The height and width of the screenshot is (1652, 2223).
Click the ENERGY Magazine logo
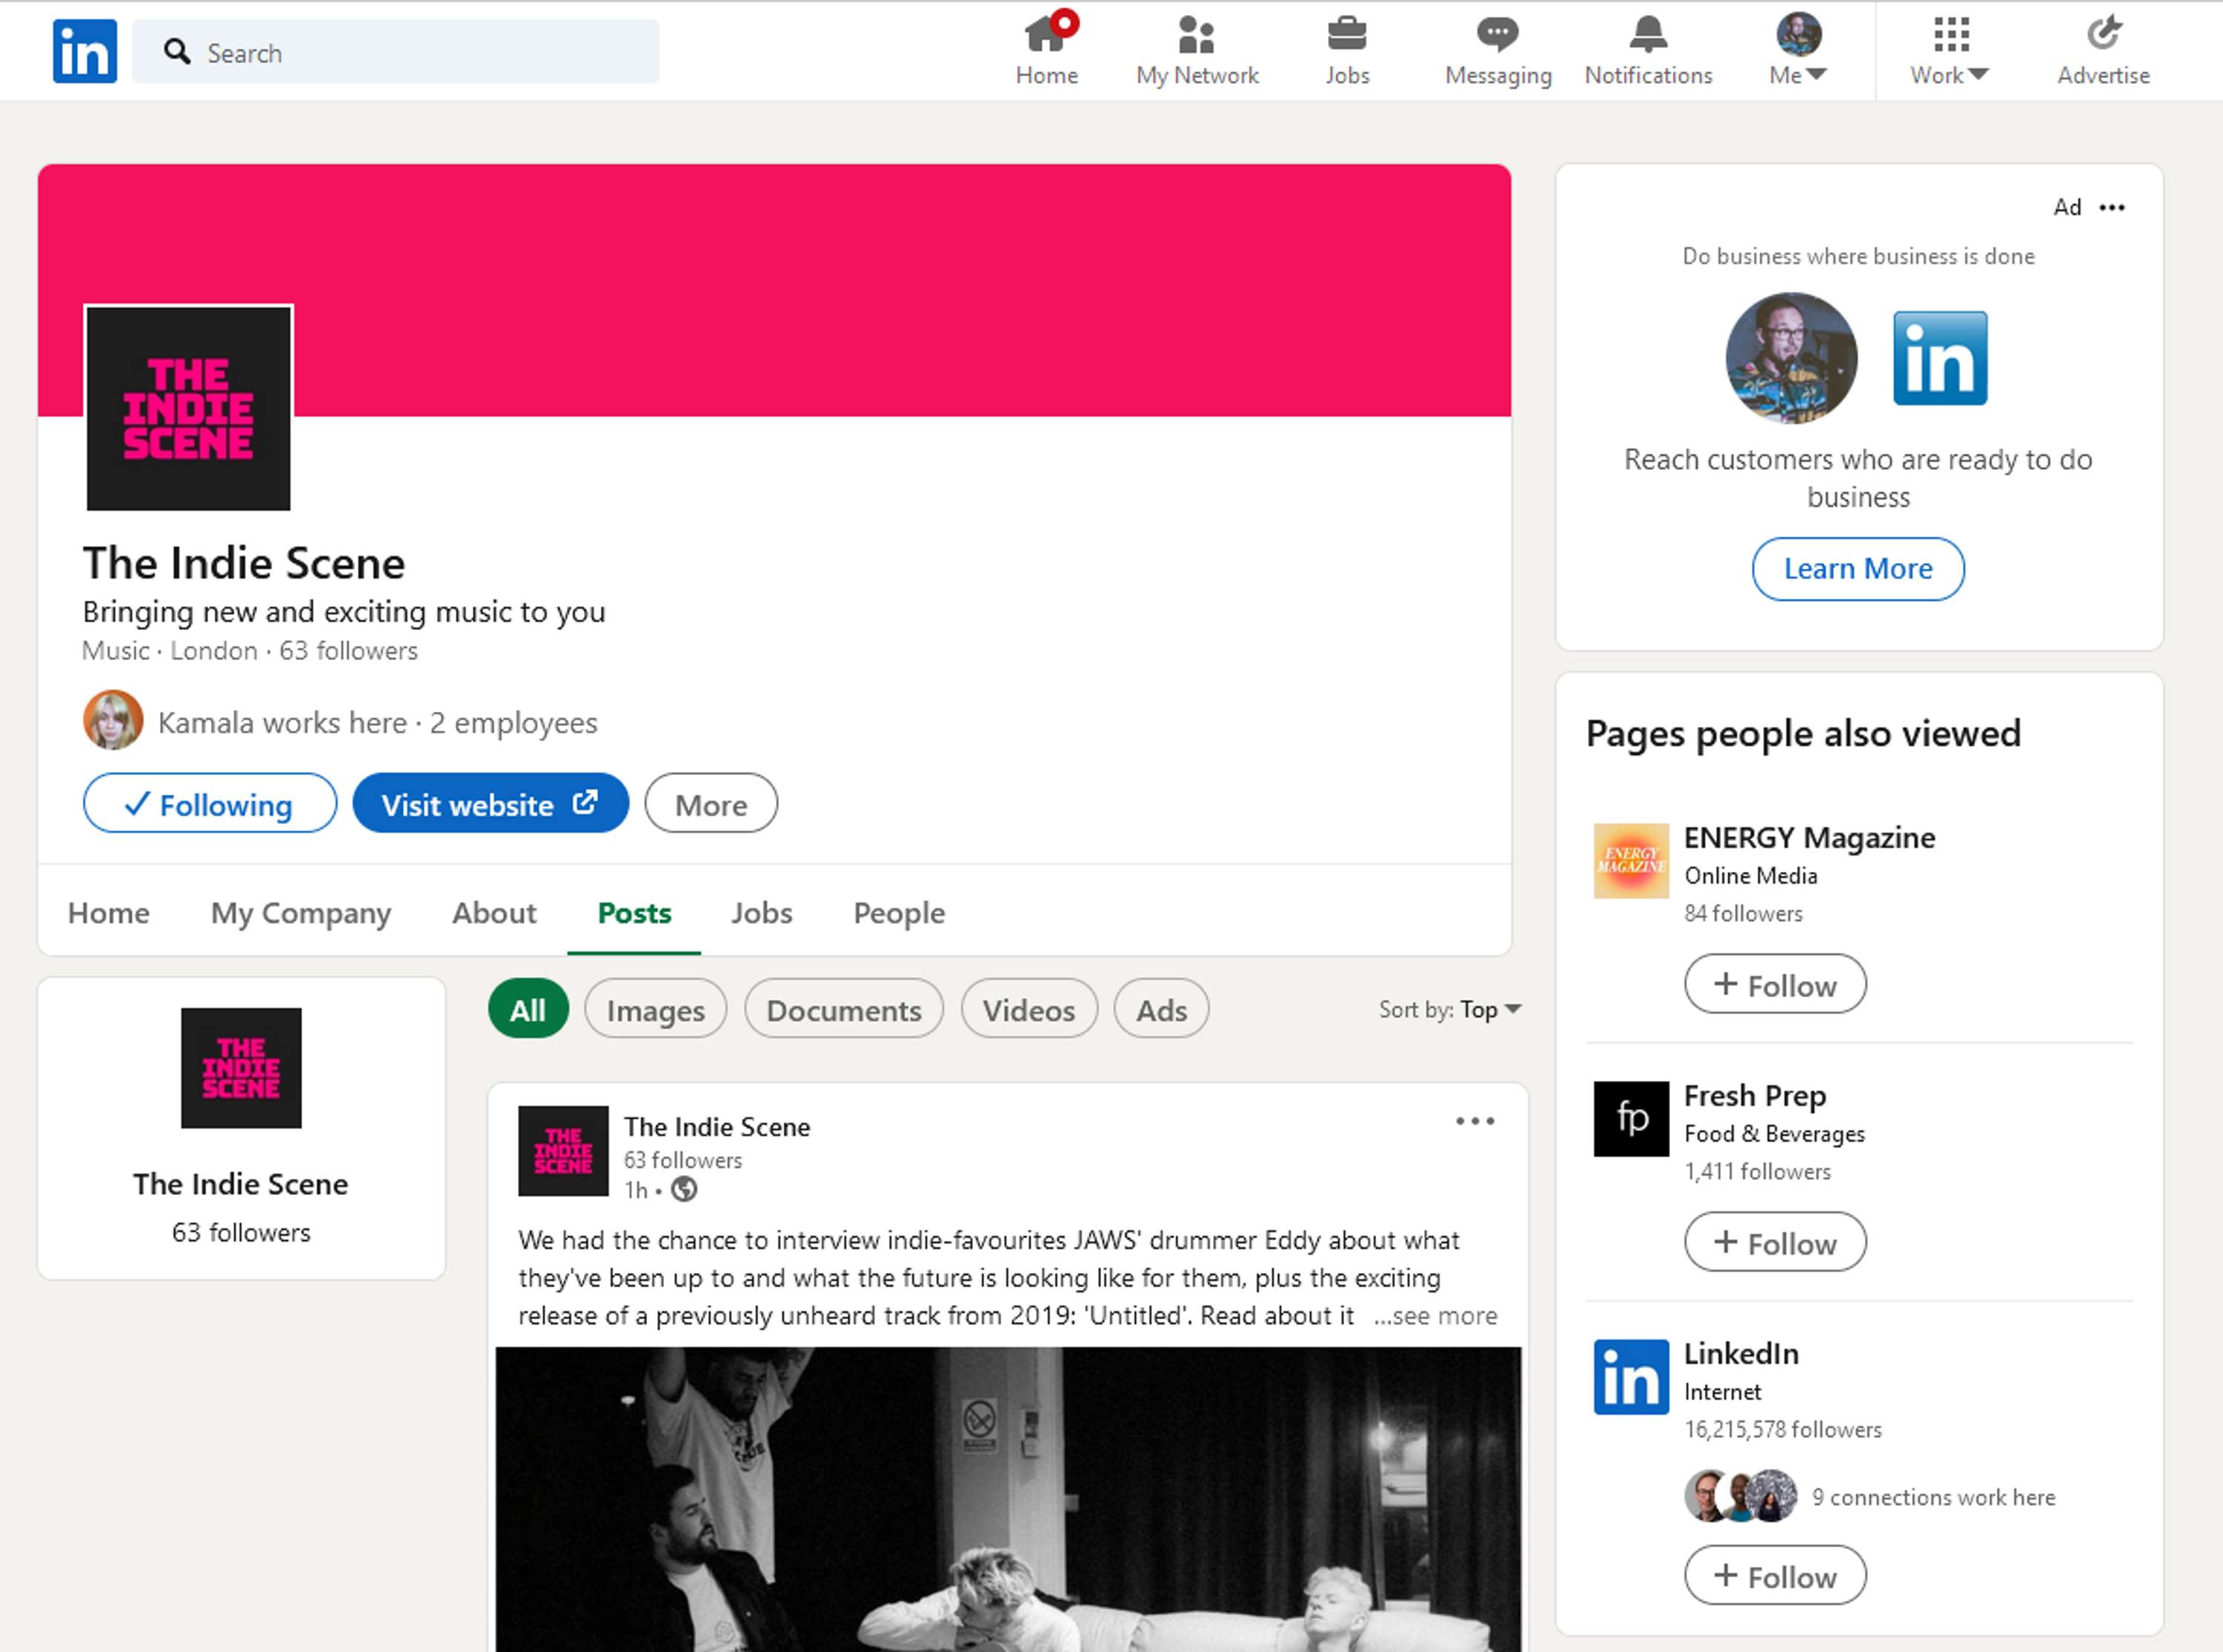pyautogui.click(x=1631, y=860)
